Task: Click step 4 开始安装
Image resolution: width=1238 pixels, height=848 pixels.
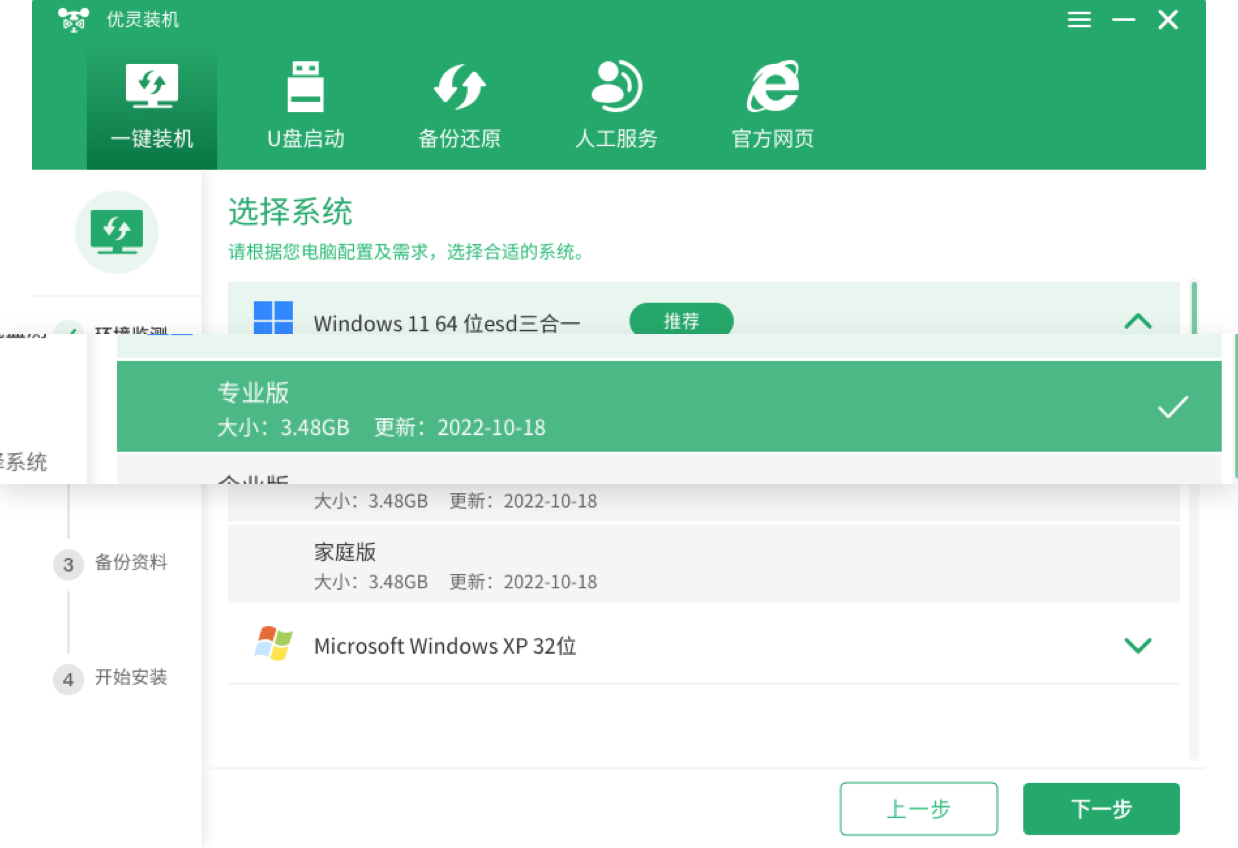Action: coord(111,679)
